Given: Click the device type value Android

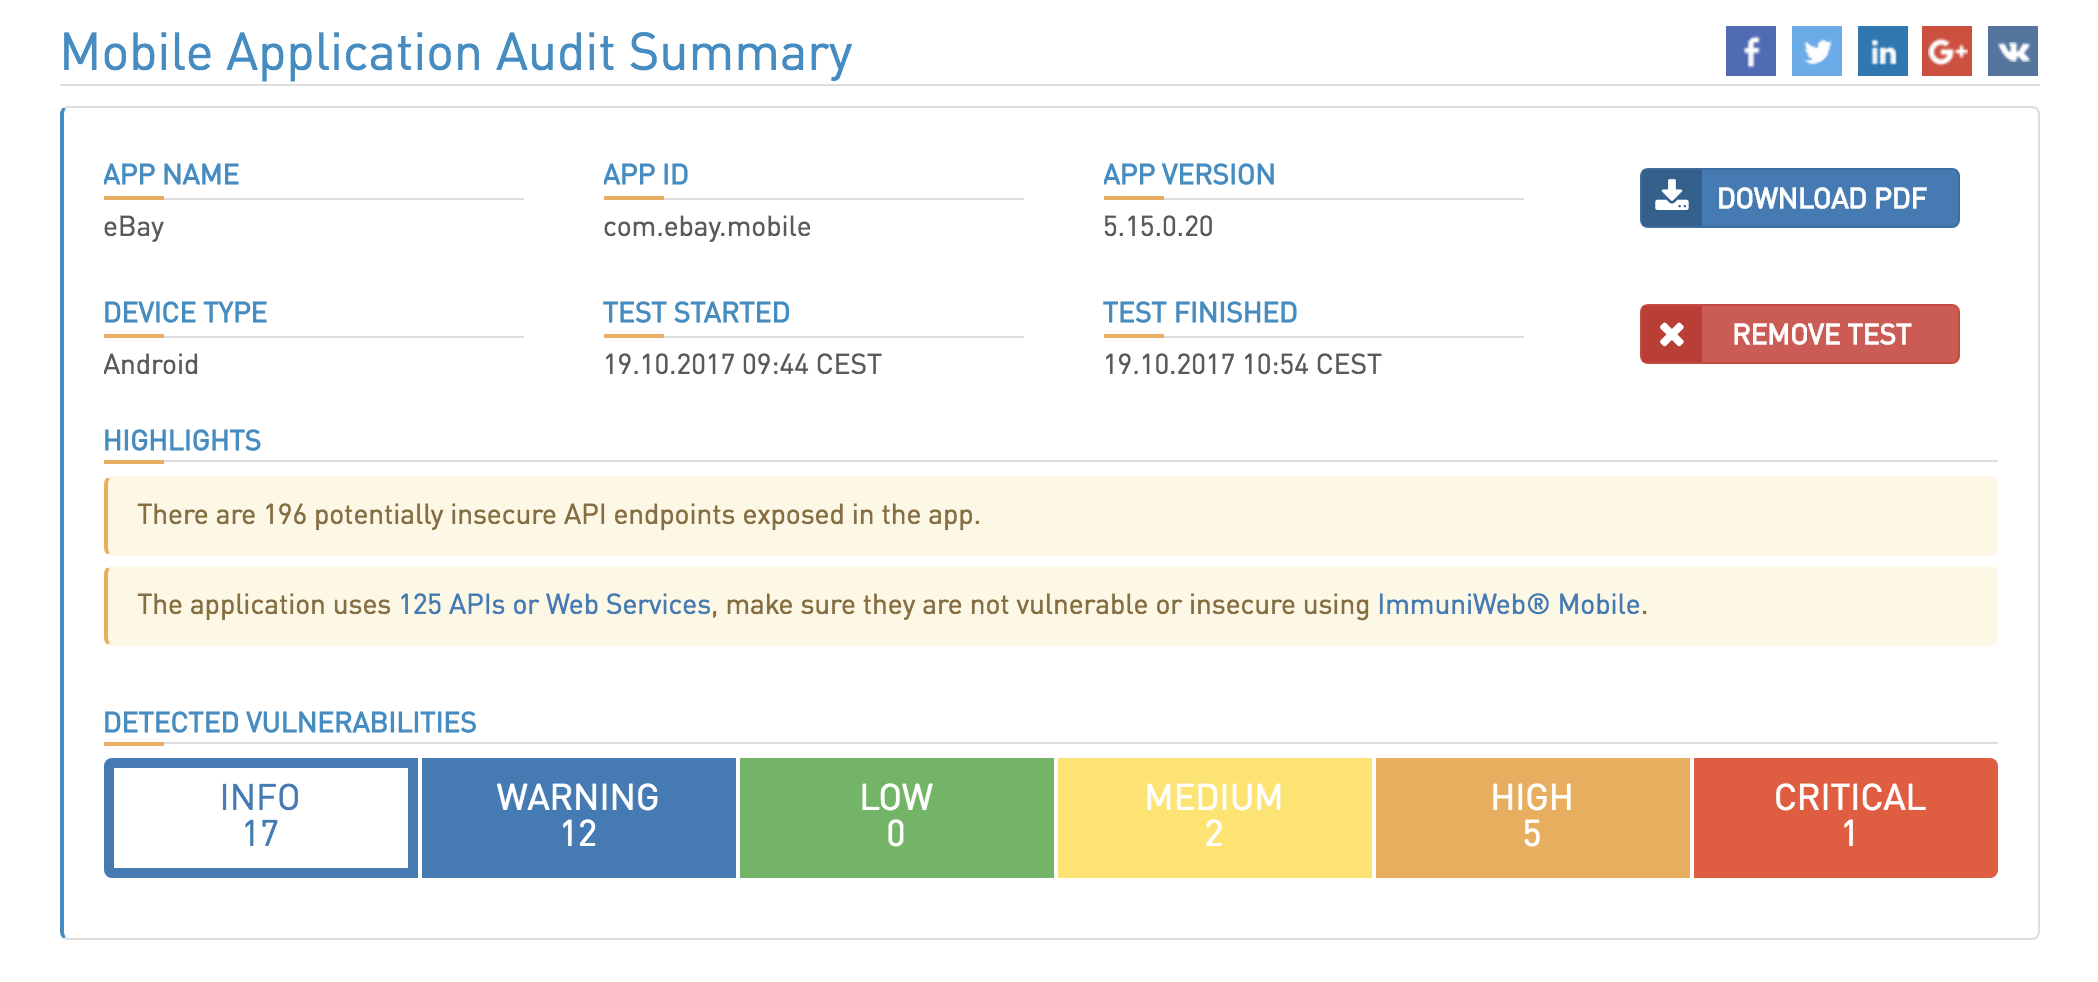Looking at the screenshot, I should tap(151, 364).
